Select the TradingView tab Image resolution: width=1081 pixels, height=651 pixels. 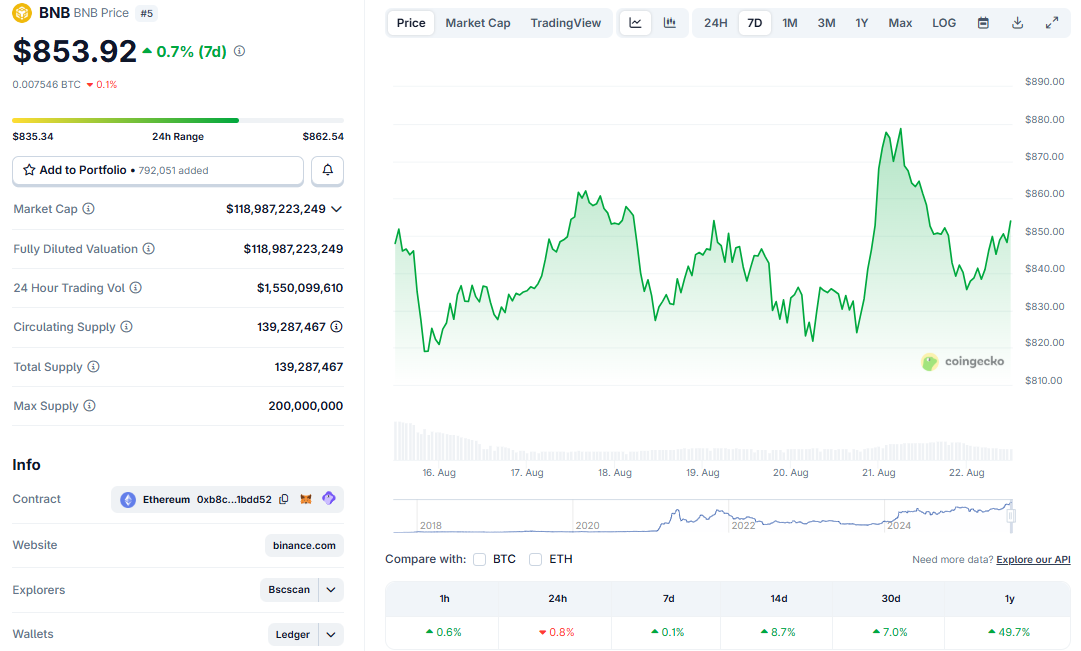tap(565, 23)
